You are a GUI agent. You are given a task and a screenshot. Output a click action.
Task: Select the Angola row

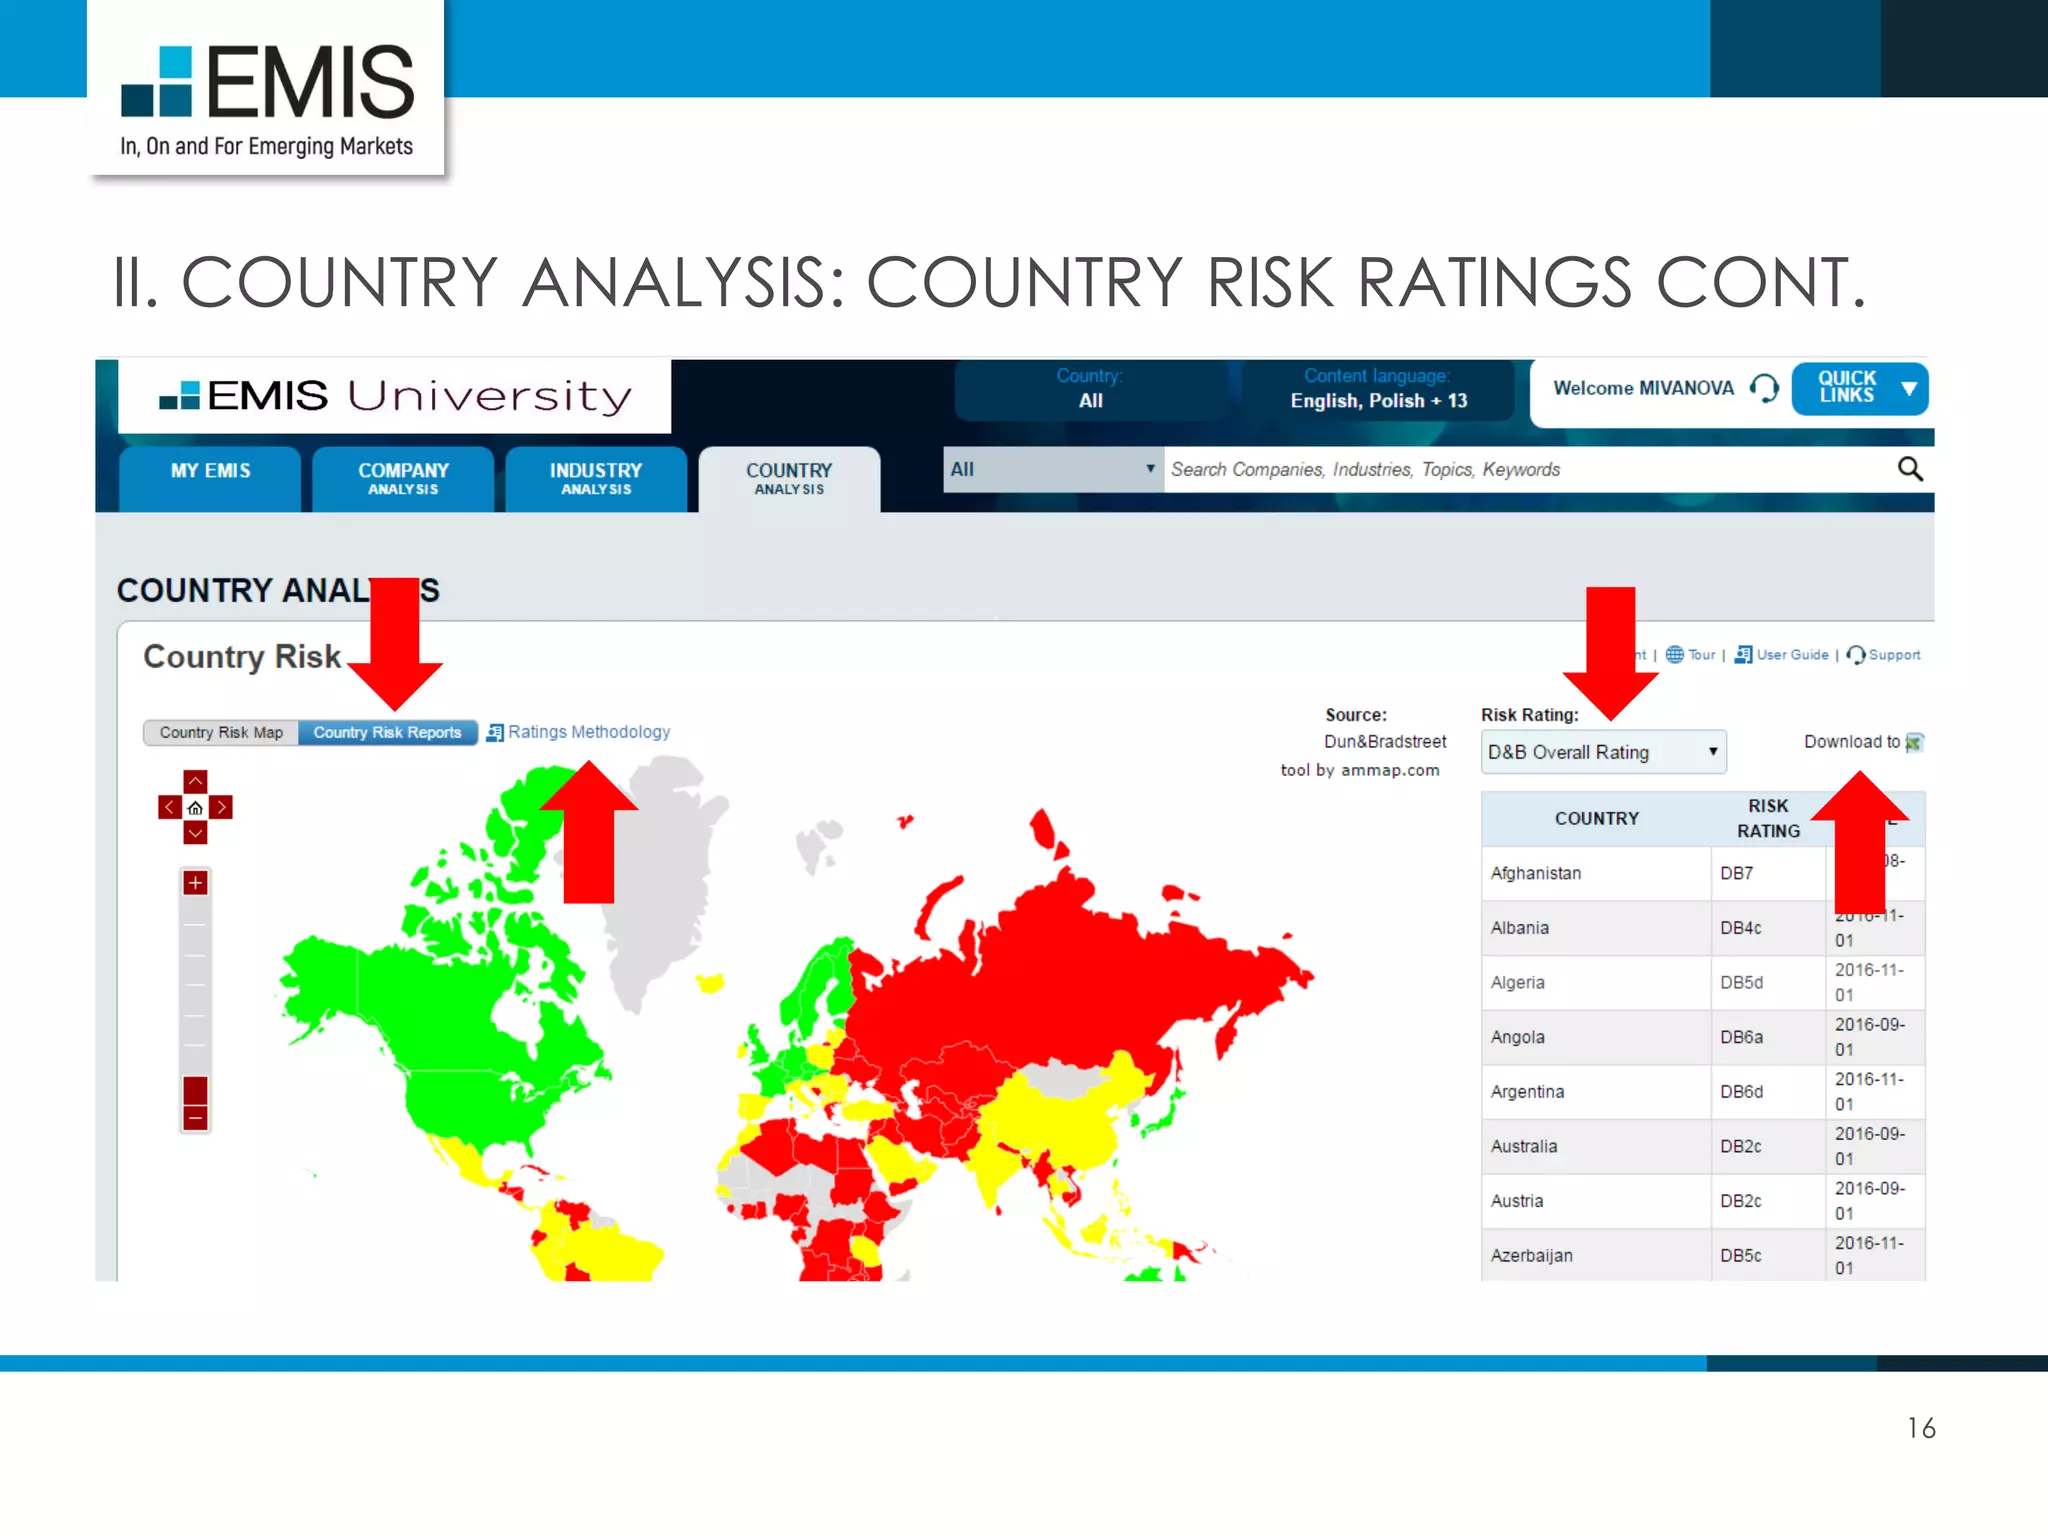point(1703,1038)
